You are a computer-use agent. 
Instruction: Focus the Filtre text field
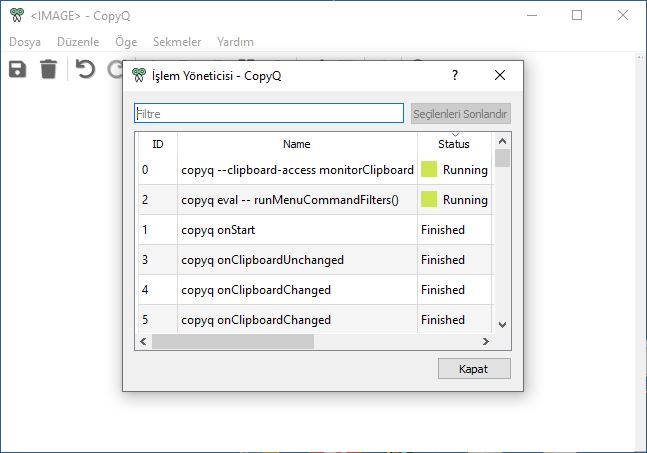(x=269, y=113)
